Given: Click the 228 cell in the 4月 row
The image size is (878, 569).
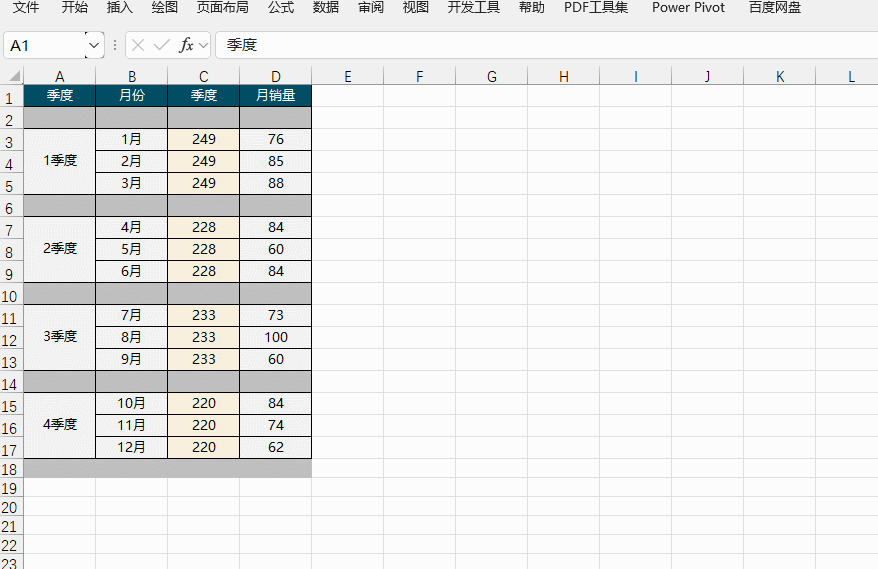Looking at the screenshot, I should click(204, 227).
